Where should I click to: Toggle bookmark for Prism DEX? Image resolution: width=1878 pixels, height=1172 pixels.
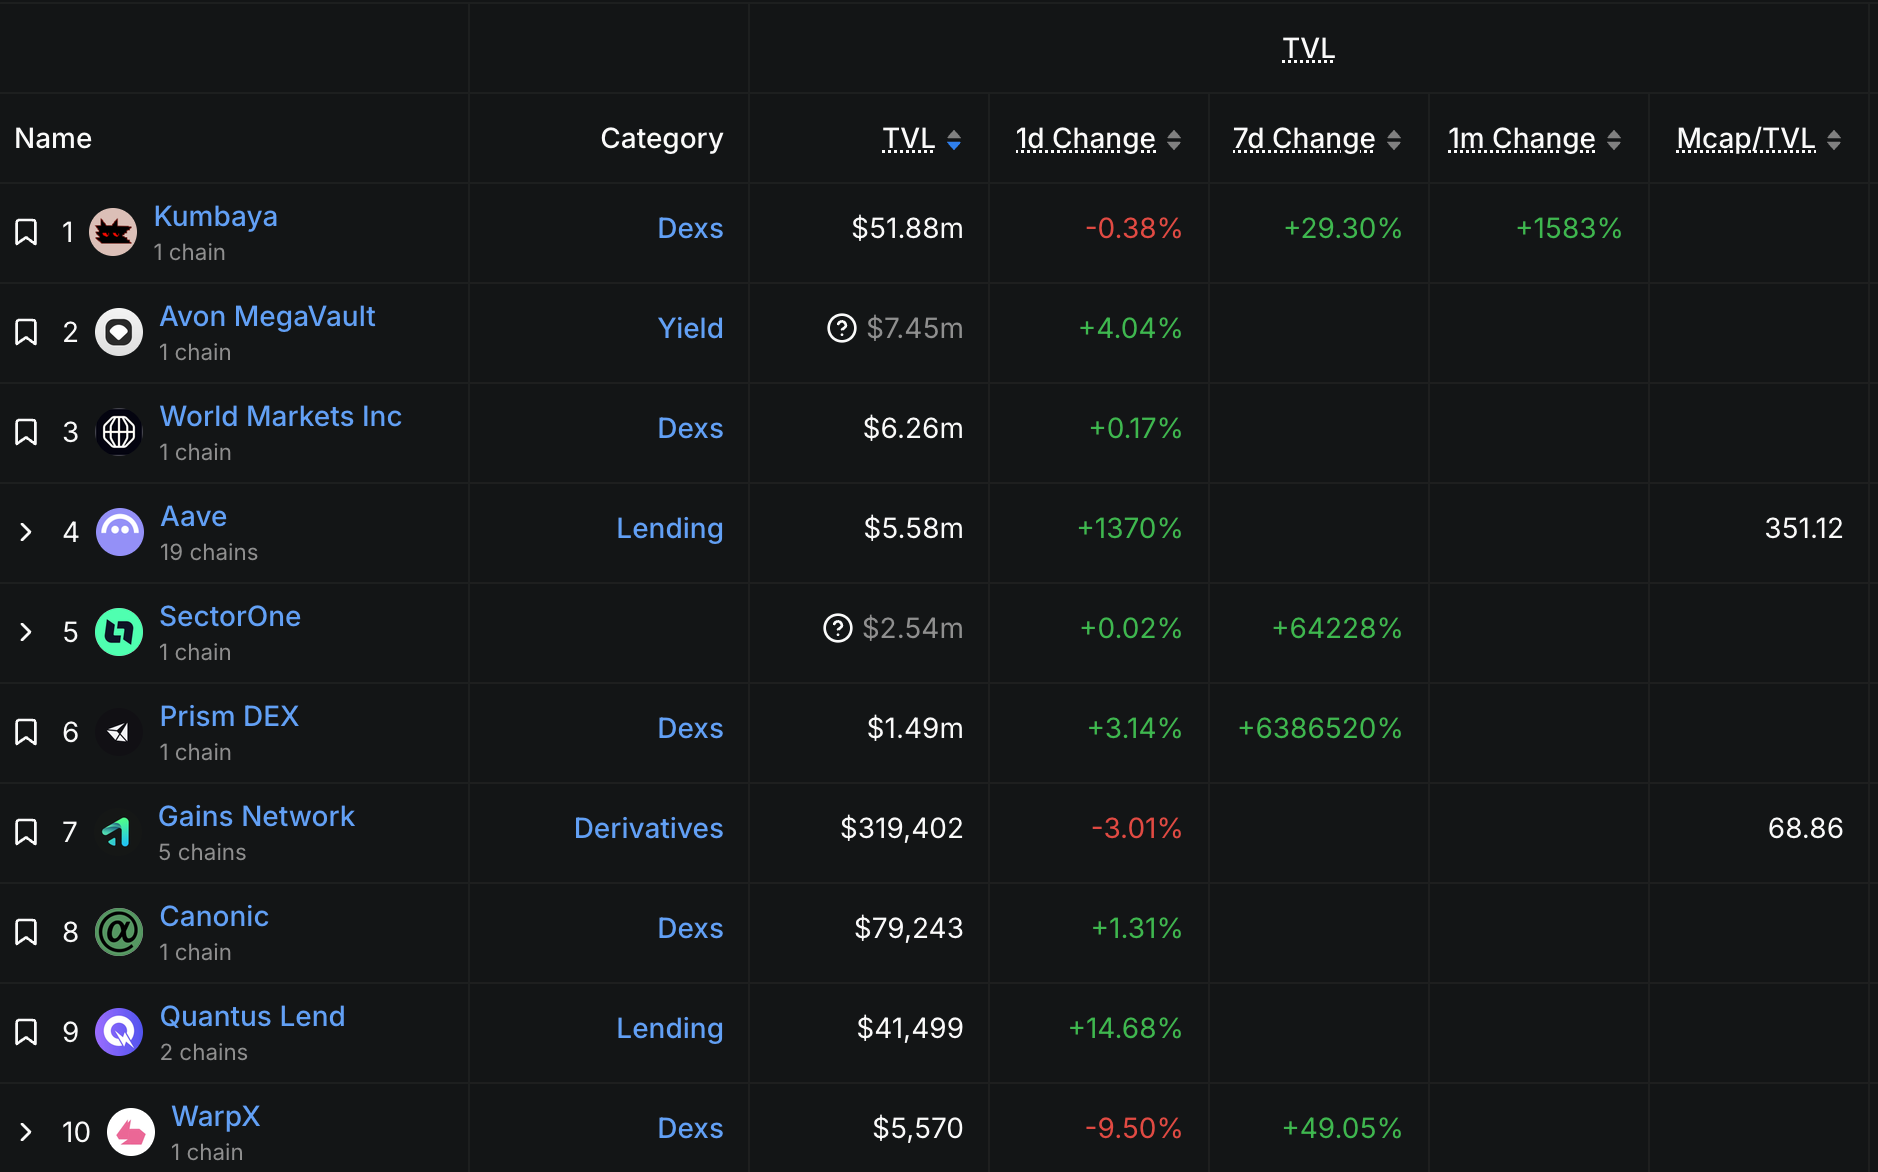(x=26, y=732)
